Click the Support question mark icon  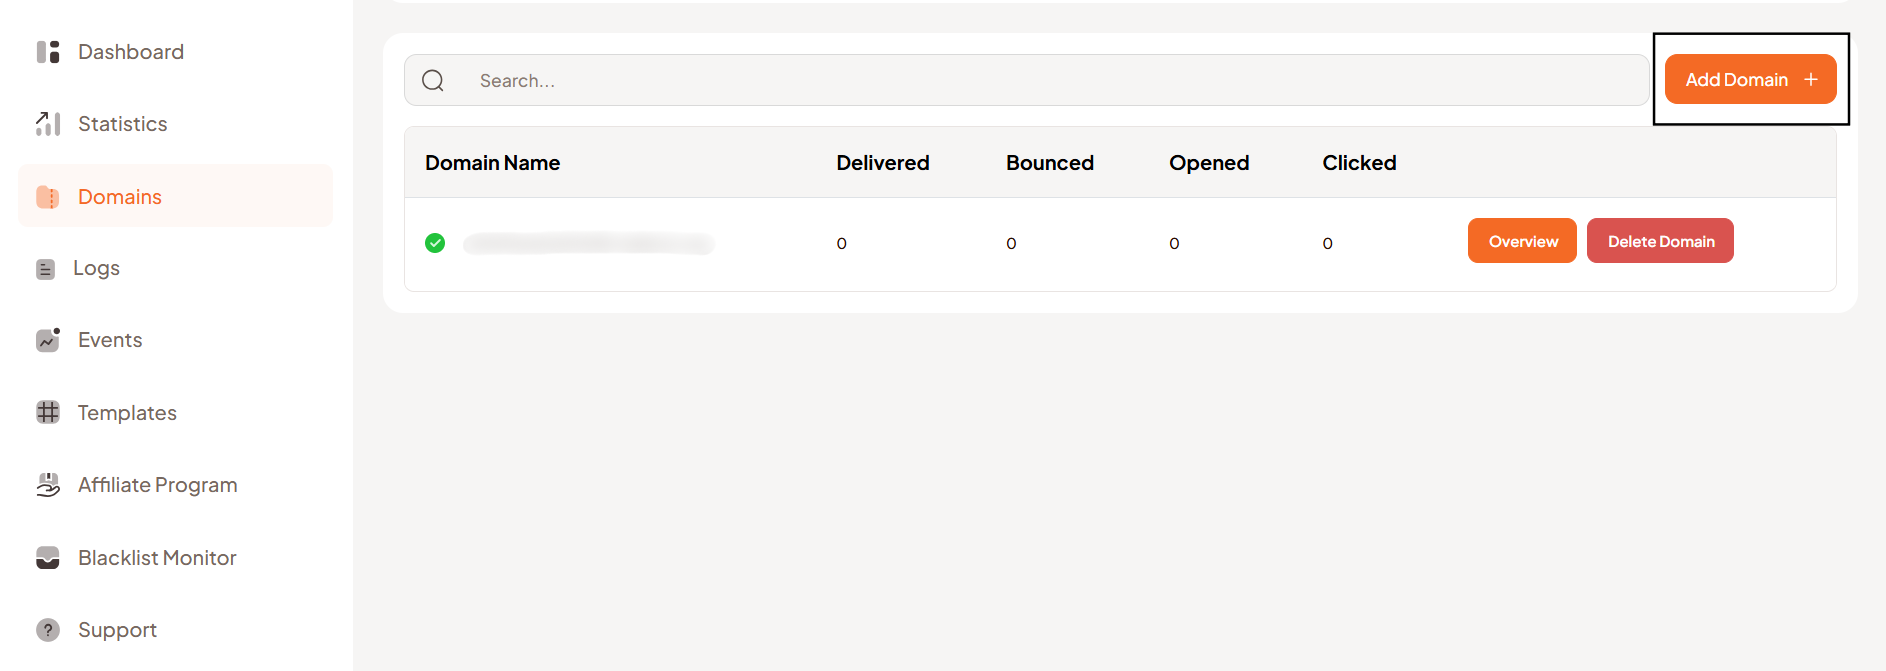[47, 629]
